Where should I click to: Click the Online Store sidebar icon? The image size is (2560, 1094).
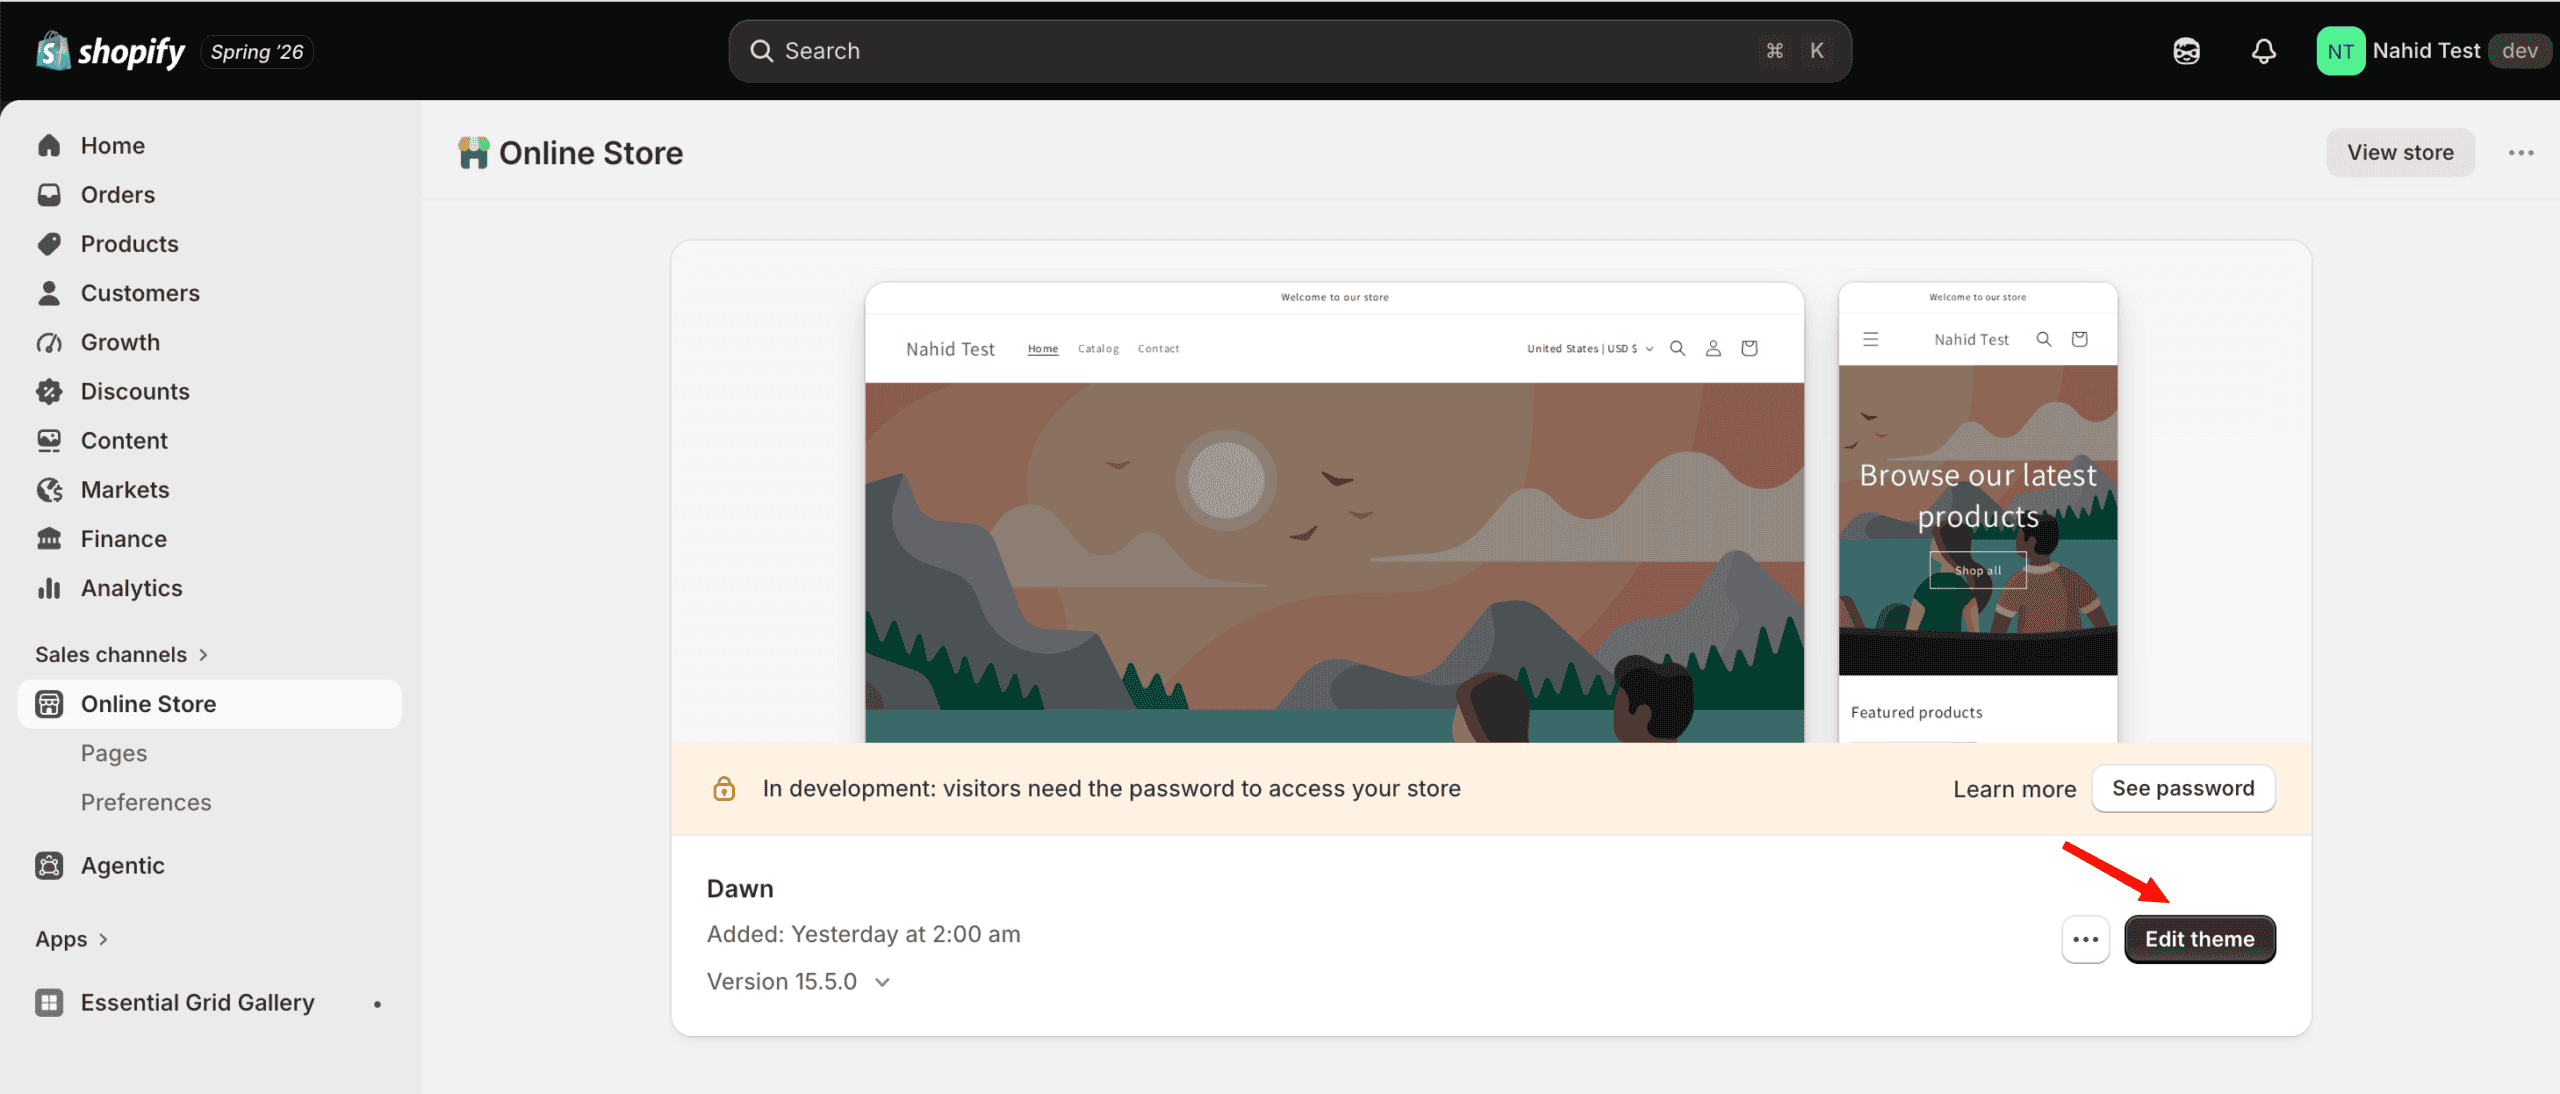[x=49, y=704]
